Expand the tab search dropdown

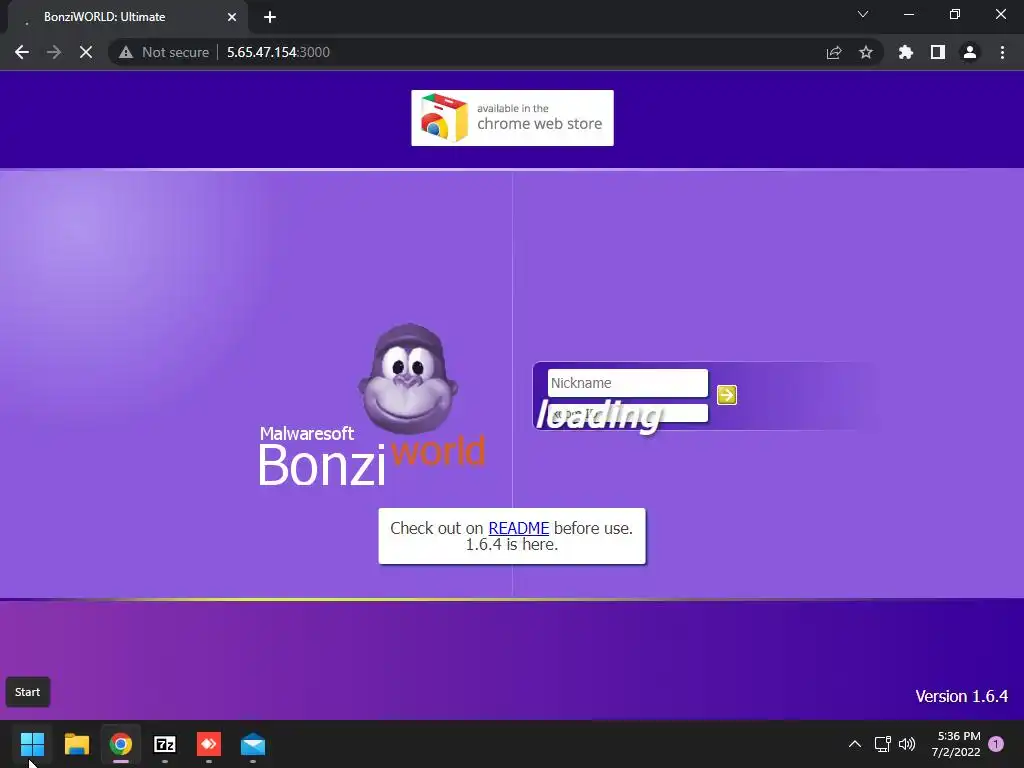[863, 14]
